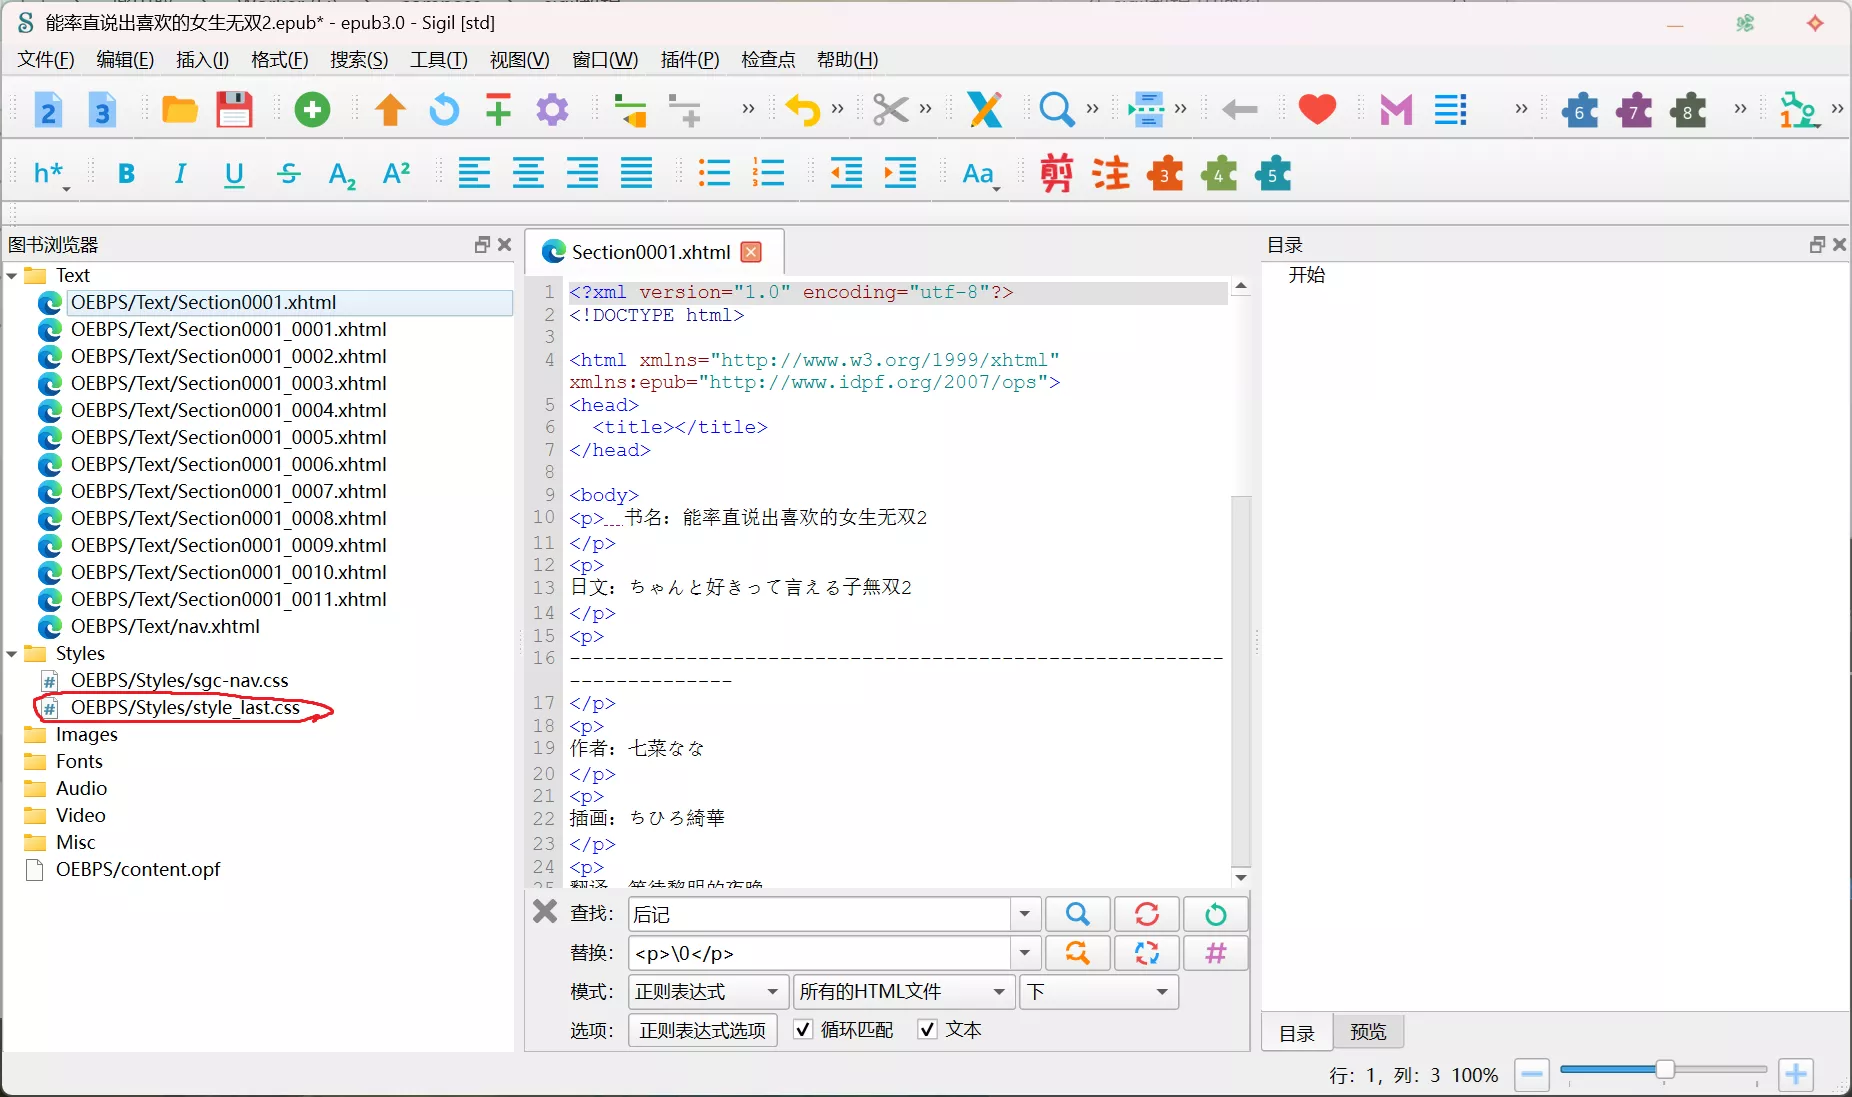This screenshot has width=1852, height=1097.
Task: Toggle the 循环匹配 checkbox
Action: pyautogui.click(x=803, y=1030)
